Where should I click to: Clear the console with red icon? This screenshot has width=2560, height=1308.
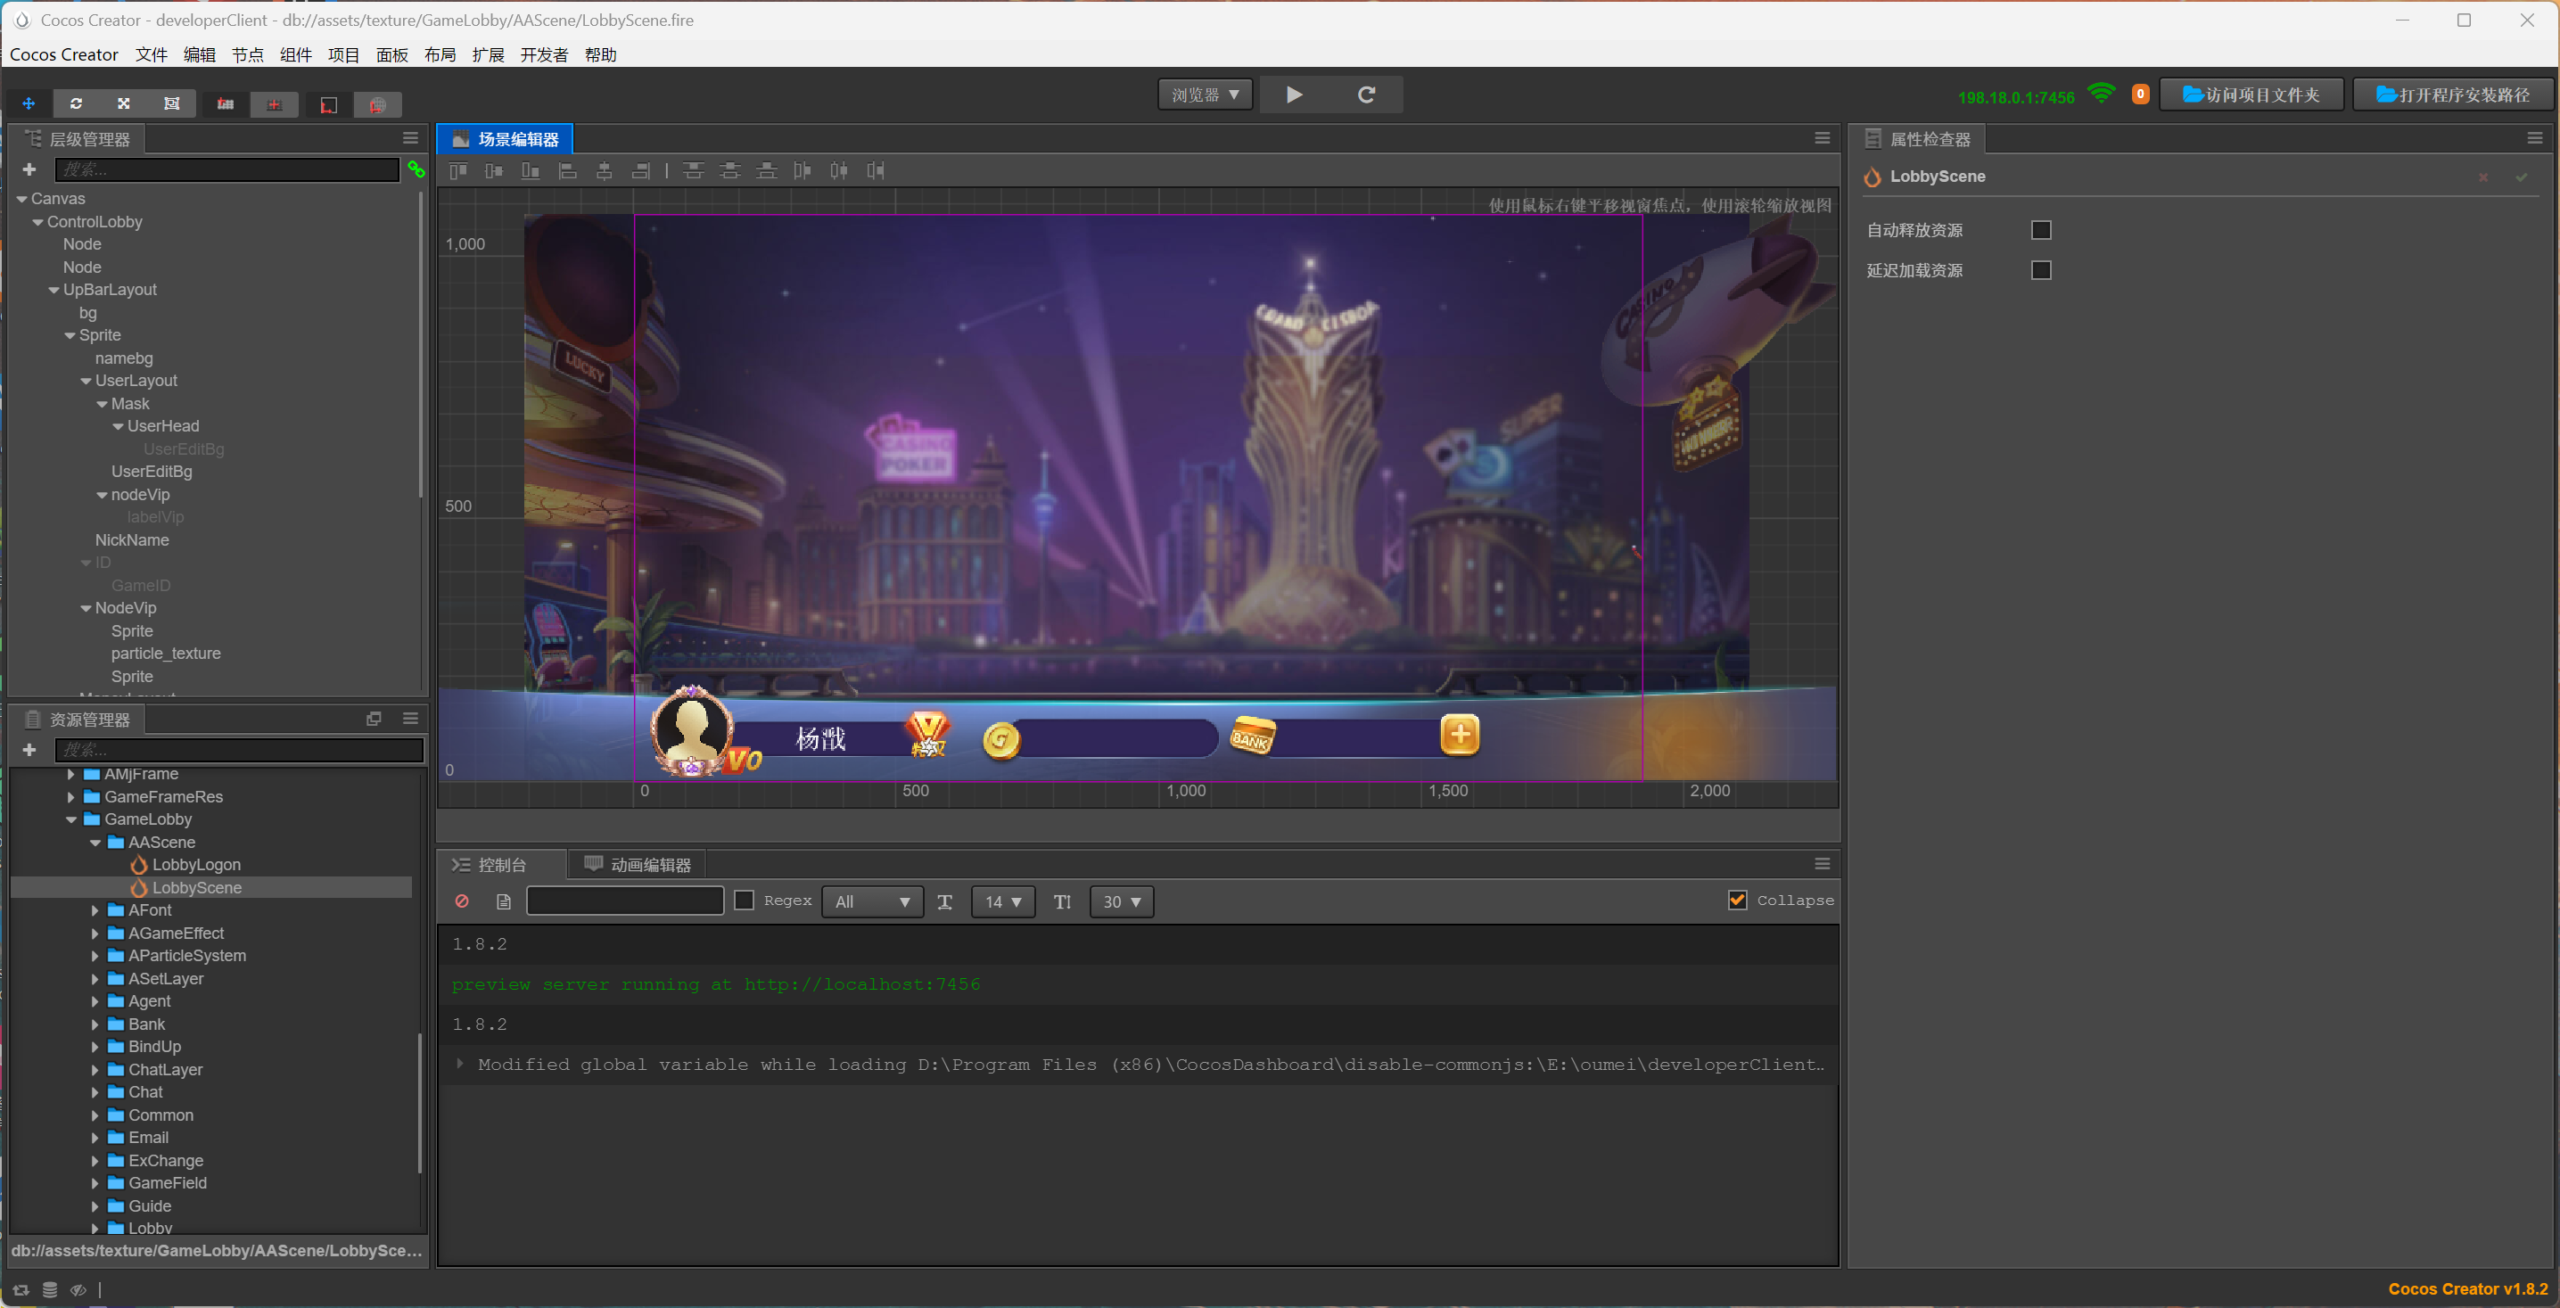pos(462,902)
